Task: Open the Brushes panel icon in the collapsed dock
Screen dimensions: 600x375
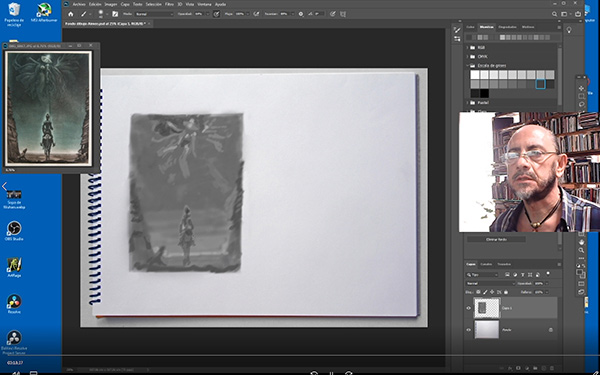Action: tap(457, 30)
